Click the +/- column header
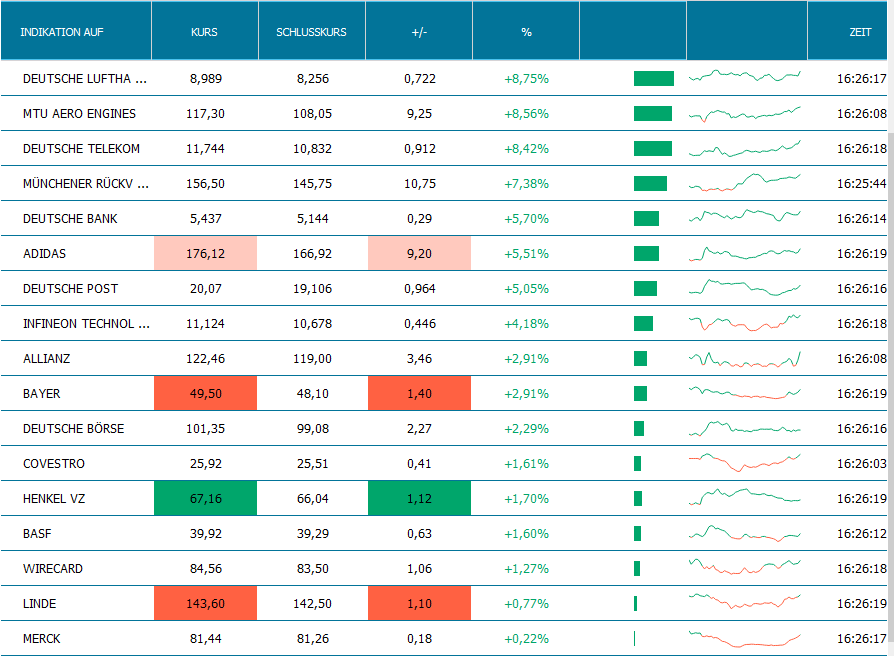 [419, 32]
